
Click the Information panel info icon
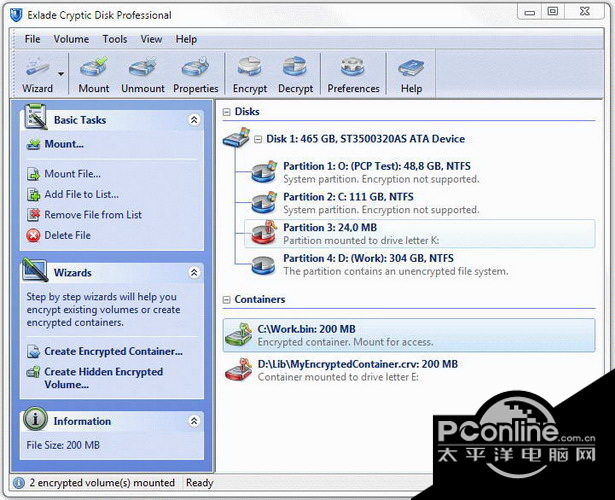[x=35, y=419]
